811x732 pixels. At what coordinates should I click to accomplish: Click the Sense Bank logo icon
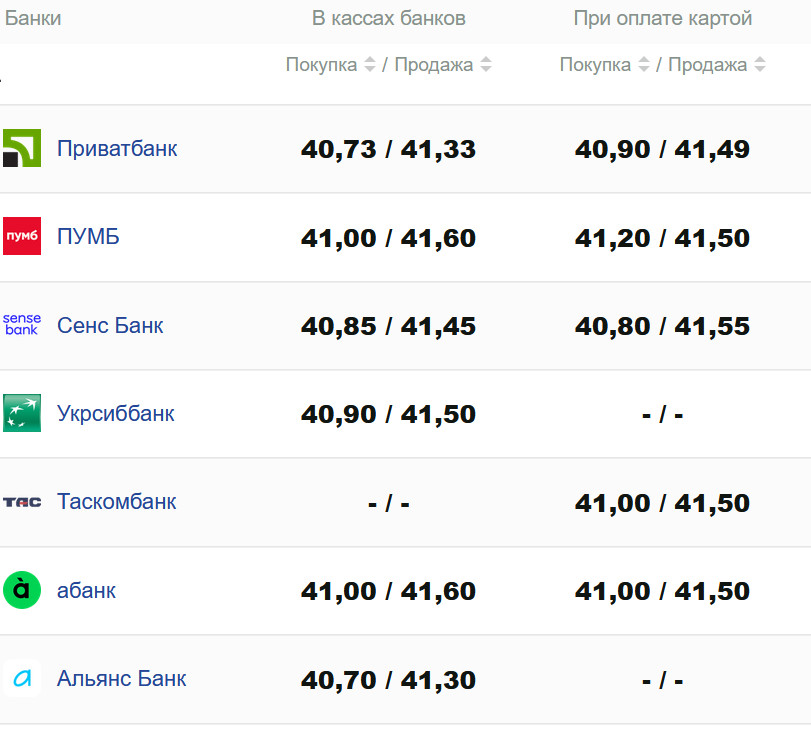[x=22, y=324]
